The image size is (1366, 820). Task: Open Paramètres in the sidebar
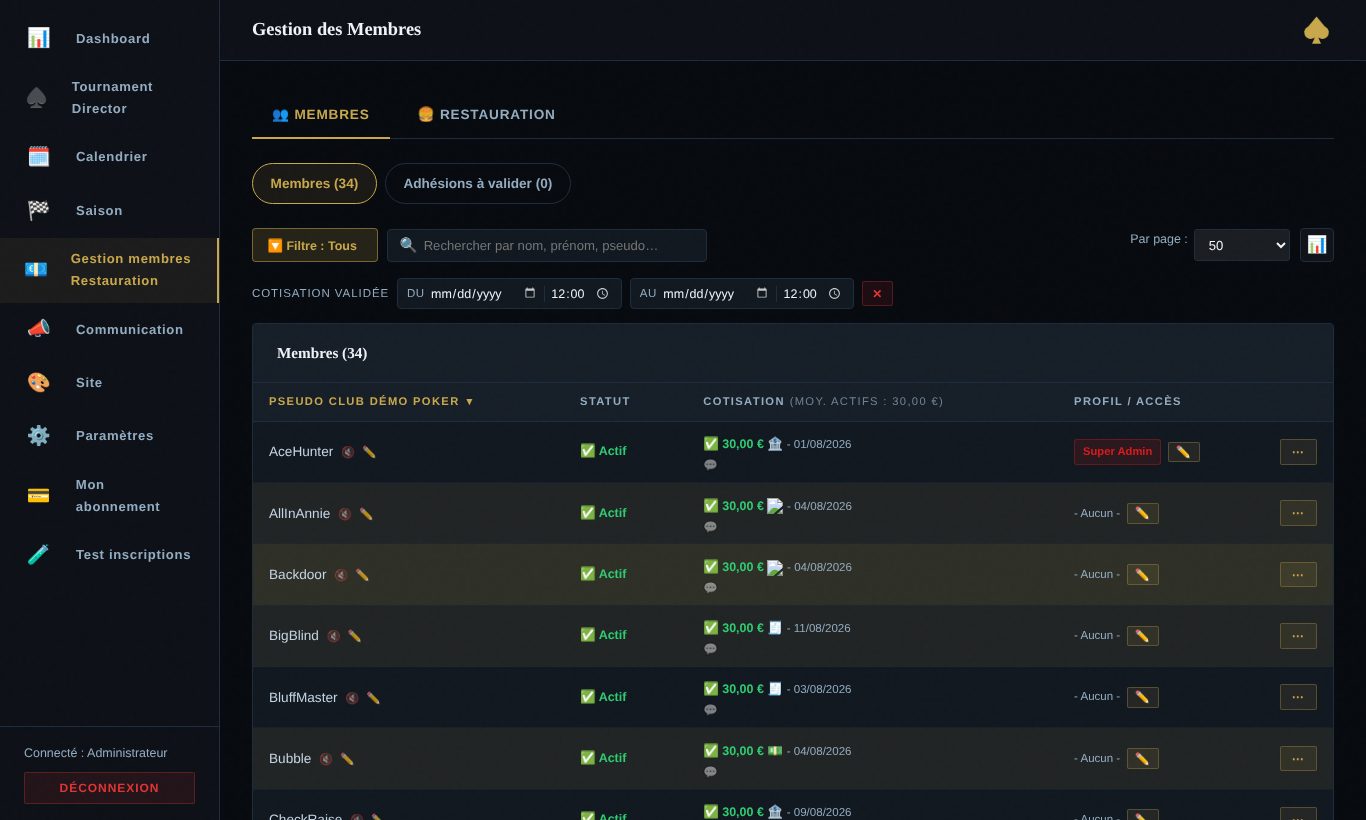110,435
